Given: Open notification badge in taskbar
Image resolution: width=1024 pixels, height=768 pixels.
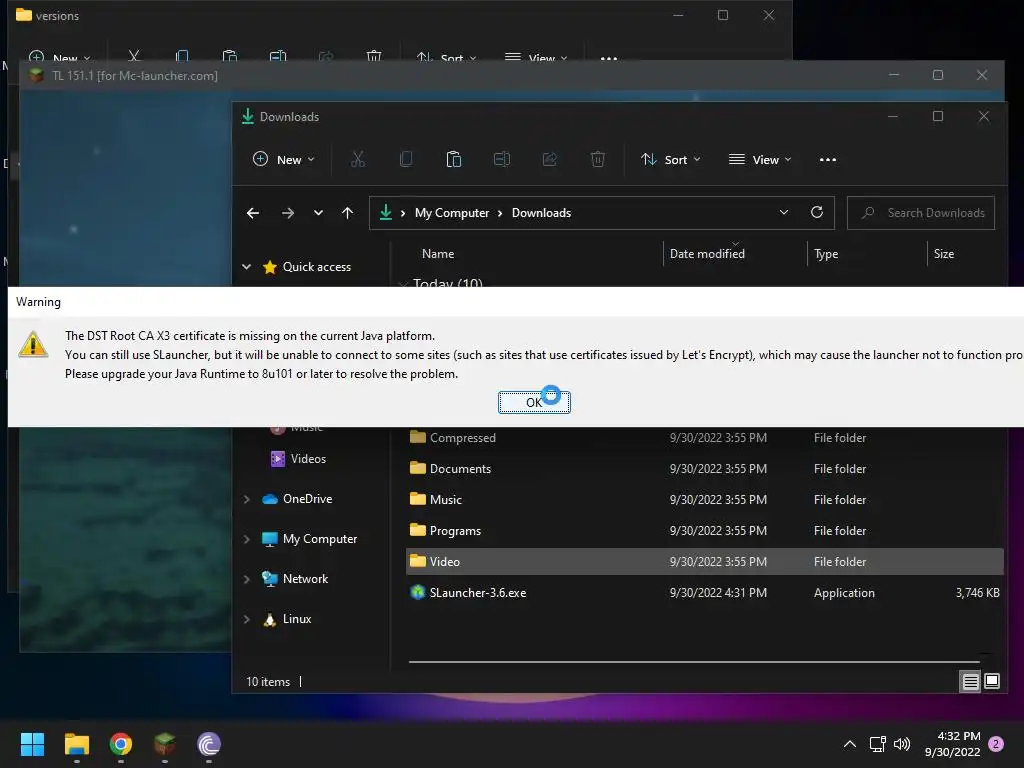Looking at the screenshot, I should 996,744.
